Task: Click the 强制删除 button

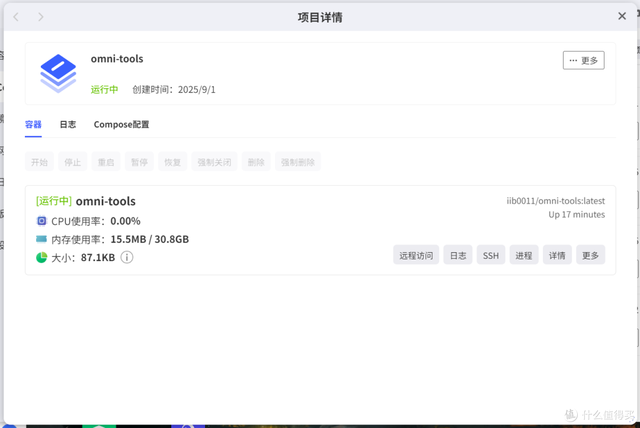Action: [298, 162]
